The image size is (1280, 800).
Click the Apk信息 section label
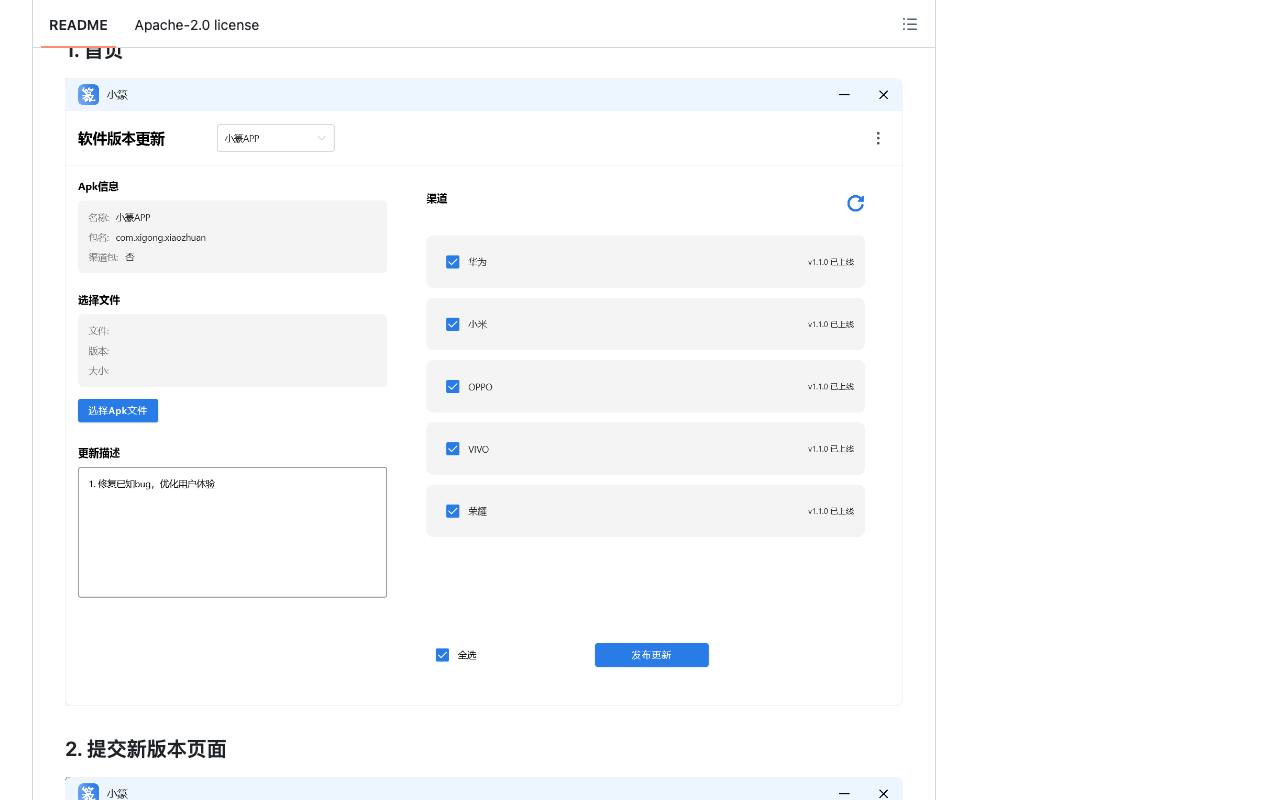tap(98, 186)
